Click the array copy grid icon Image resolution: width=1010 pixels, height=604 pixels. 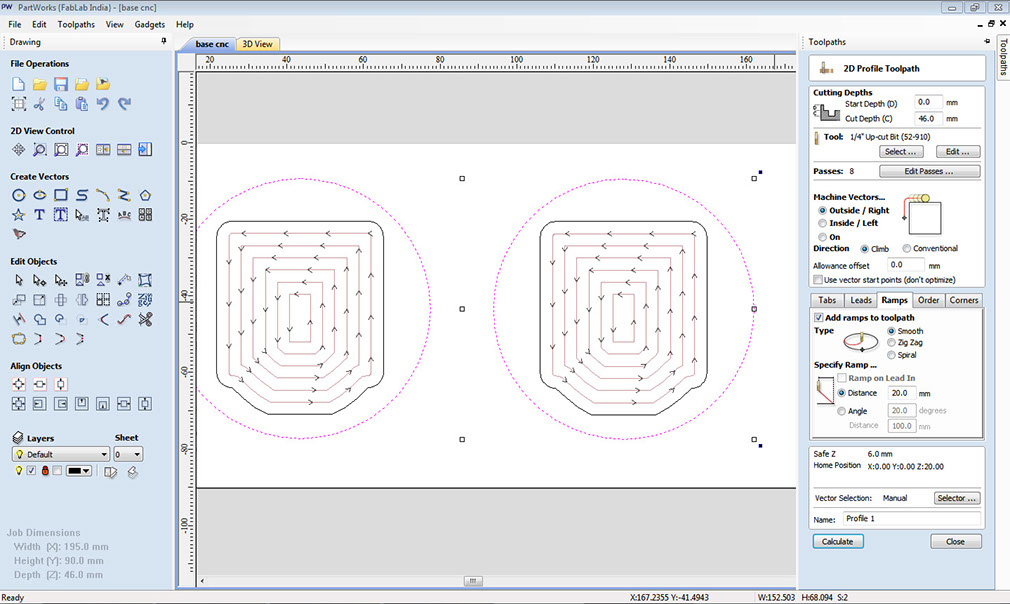(x=103, y=300)
